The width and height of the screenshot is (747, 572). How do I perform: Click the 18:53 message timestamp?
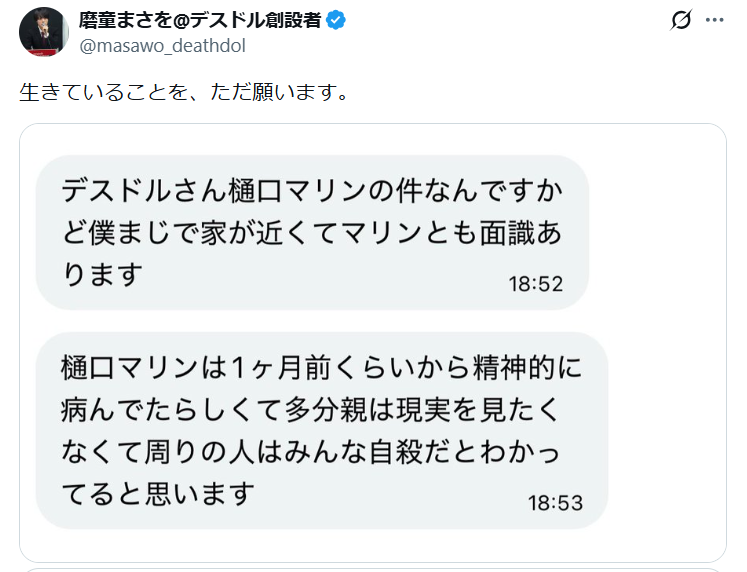coord(555,503)
